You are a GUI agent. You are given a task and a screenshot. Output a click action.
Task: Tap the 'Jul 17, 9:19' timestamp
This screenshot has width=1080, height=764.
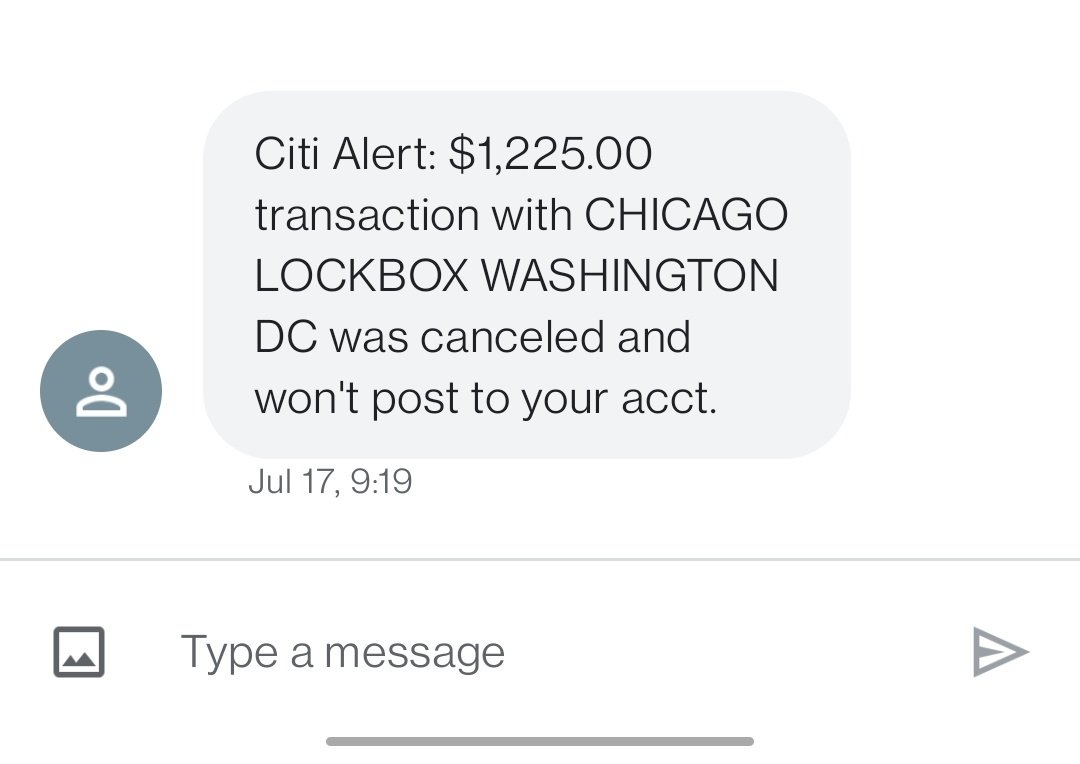click(330, 481)
